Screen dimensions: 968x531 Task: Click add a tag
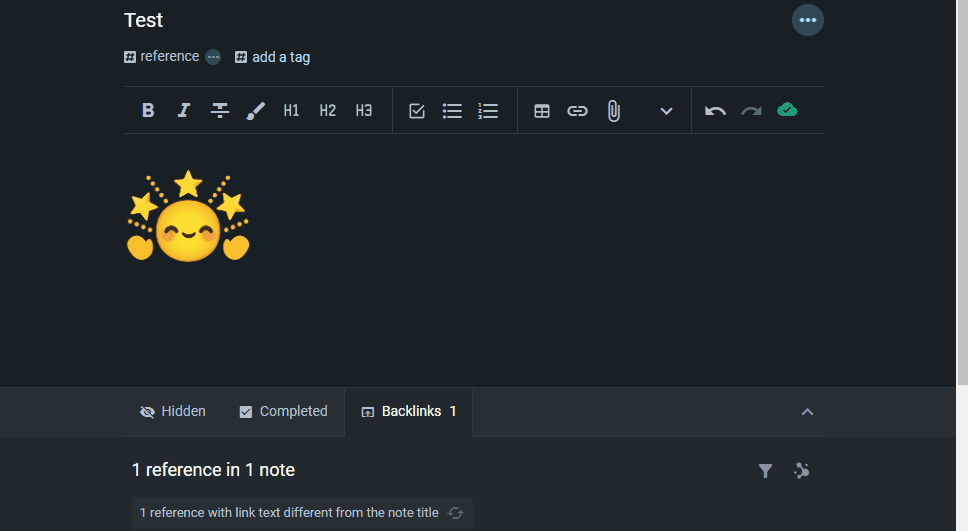point(273,57)
